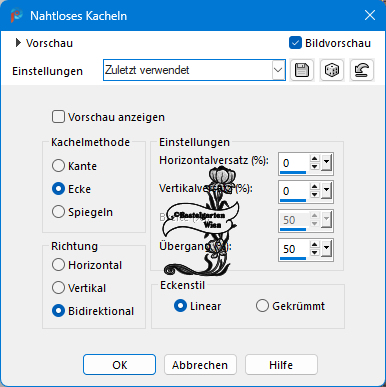Select the Kante tiling method

coord(58,166)
